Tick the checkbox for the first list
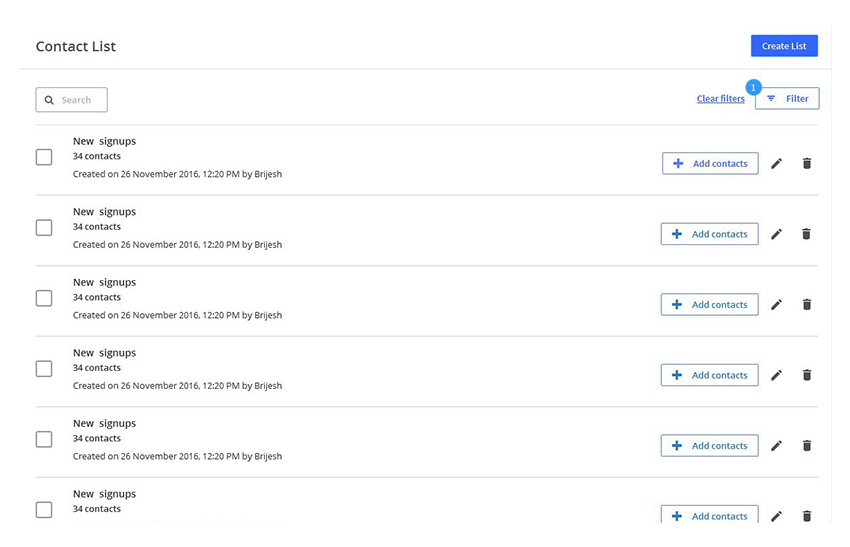The height and width of the screenshot is (547, 850). [44, 157]
